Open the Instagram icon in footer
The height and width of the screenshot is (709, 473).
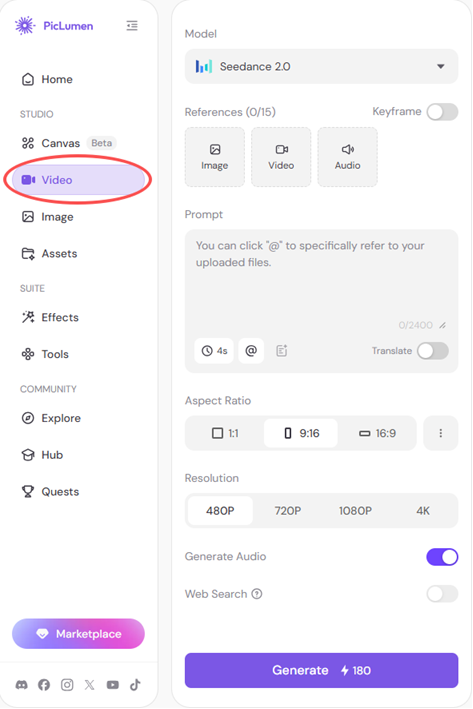67,685
